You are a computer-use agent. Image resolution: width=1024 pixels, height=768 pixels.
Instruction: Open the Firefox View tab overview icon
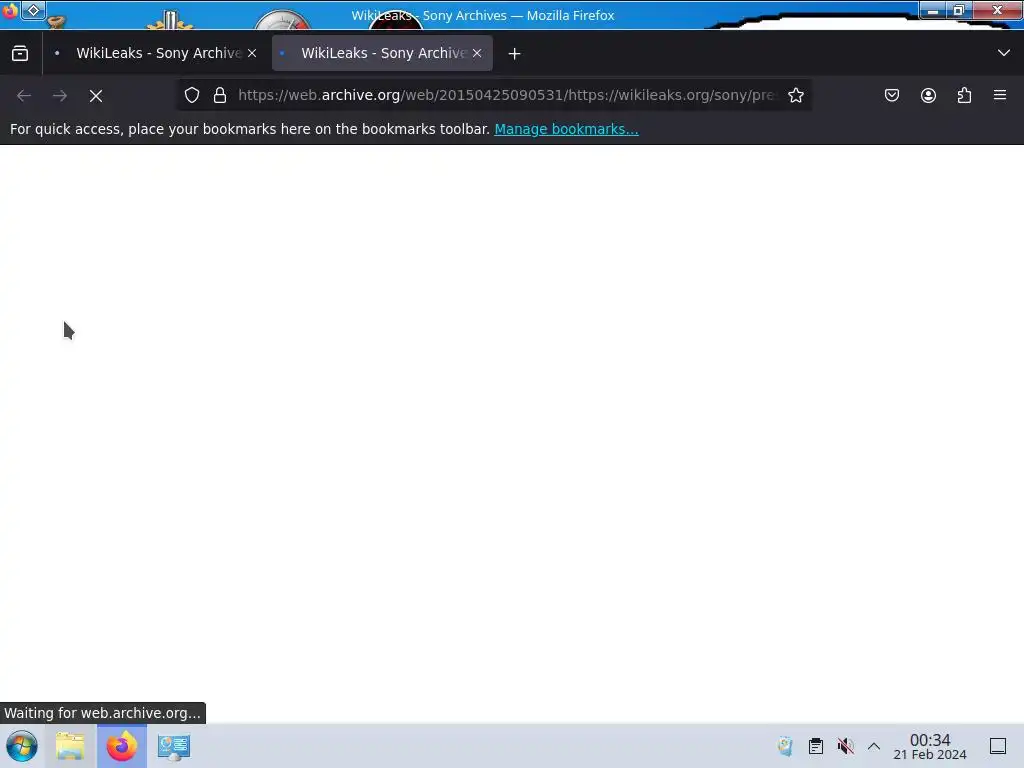pos(20,54)
